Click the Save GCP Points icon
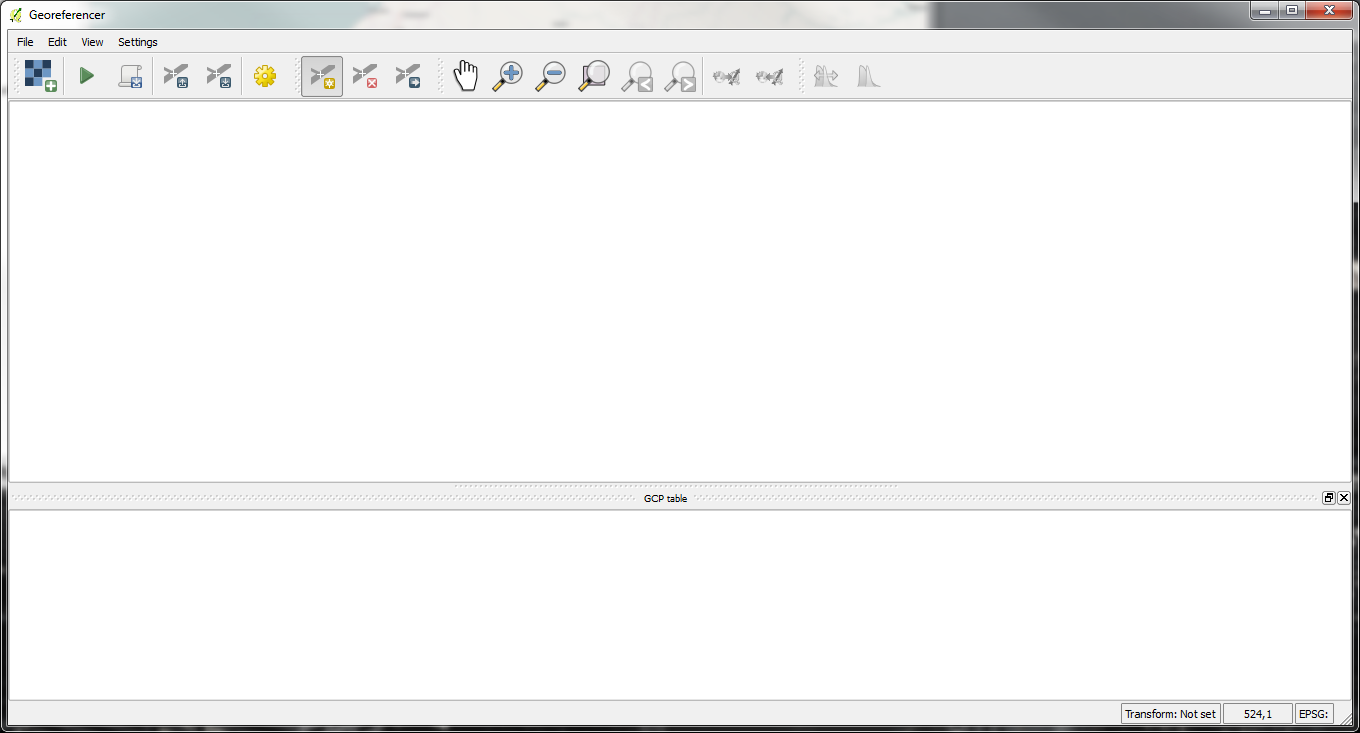Screen dimensions: 1360x733 click(x=219, y=76)
